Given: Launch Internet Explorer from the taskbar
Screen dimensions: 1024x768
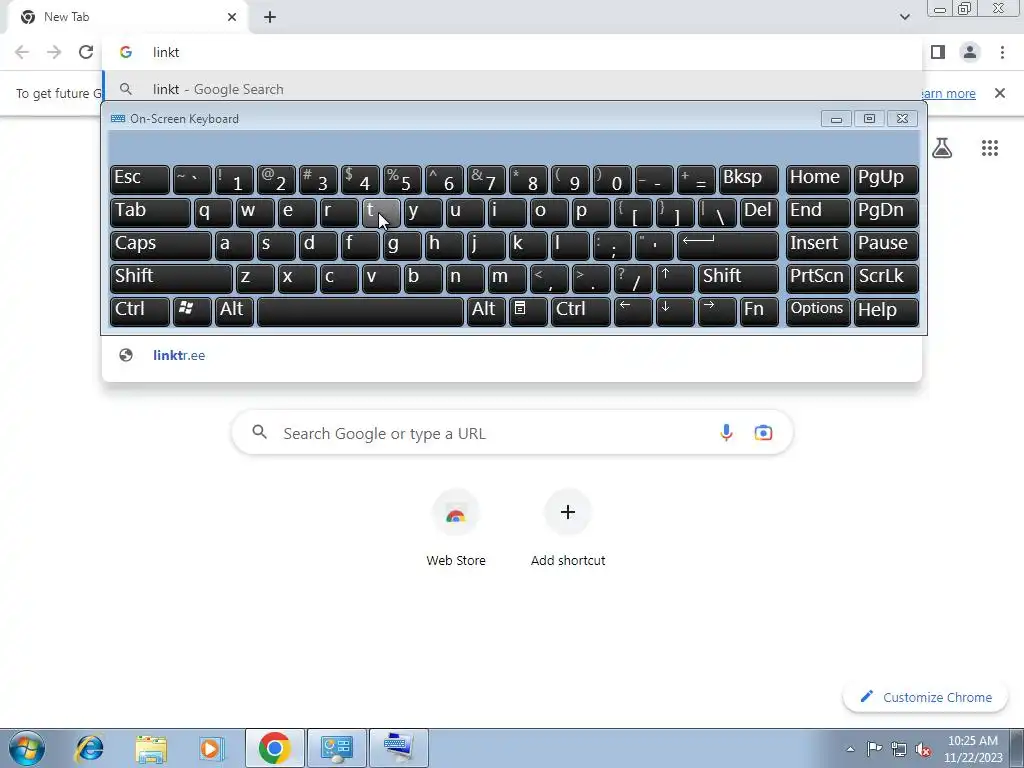Looking at the screenshot, I should (89, 748).
